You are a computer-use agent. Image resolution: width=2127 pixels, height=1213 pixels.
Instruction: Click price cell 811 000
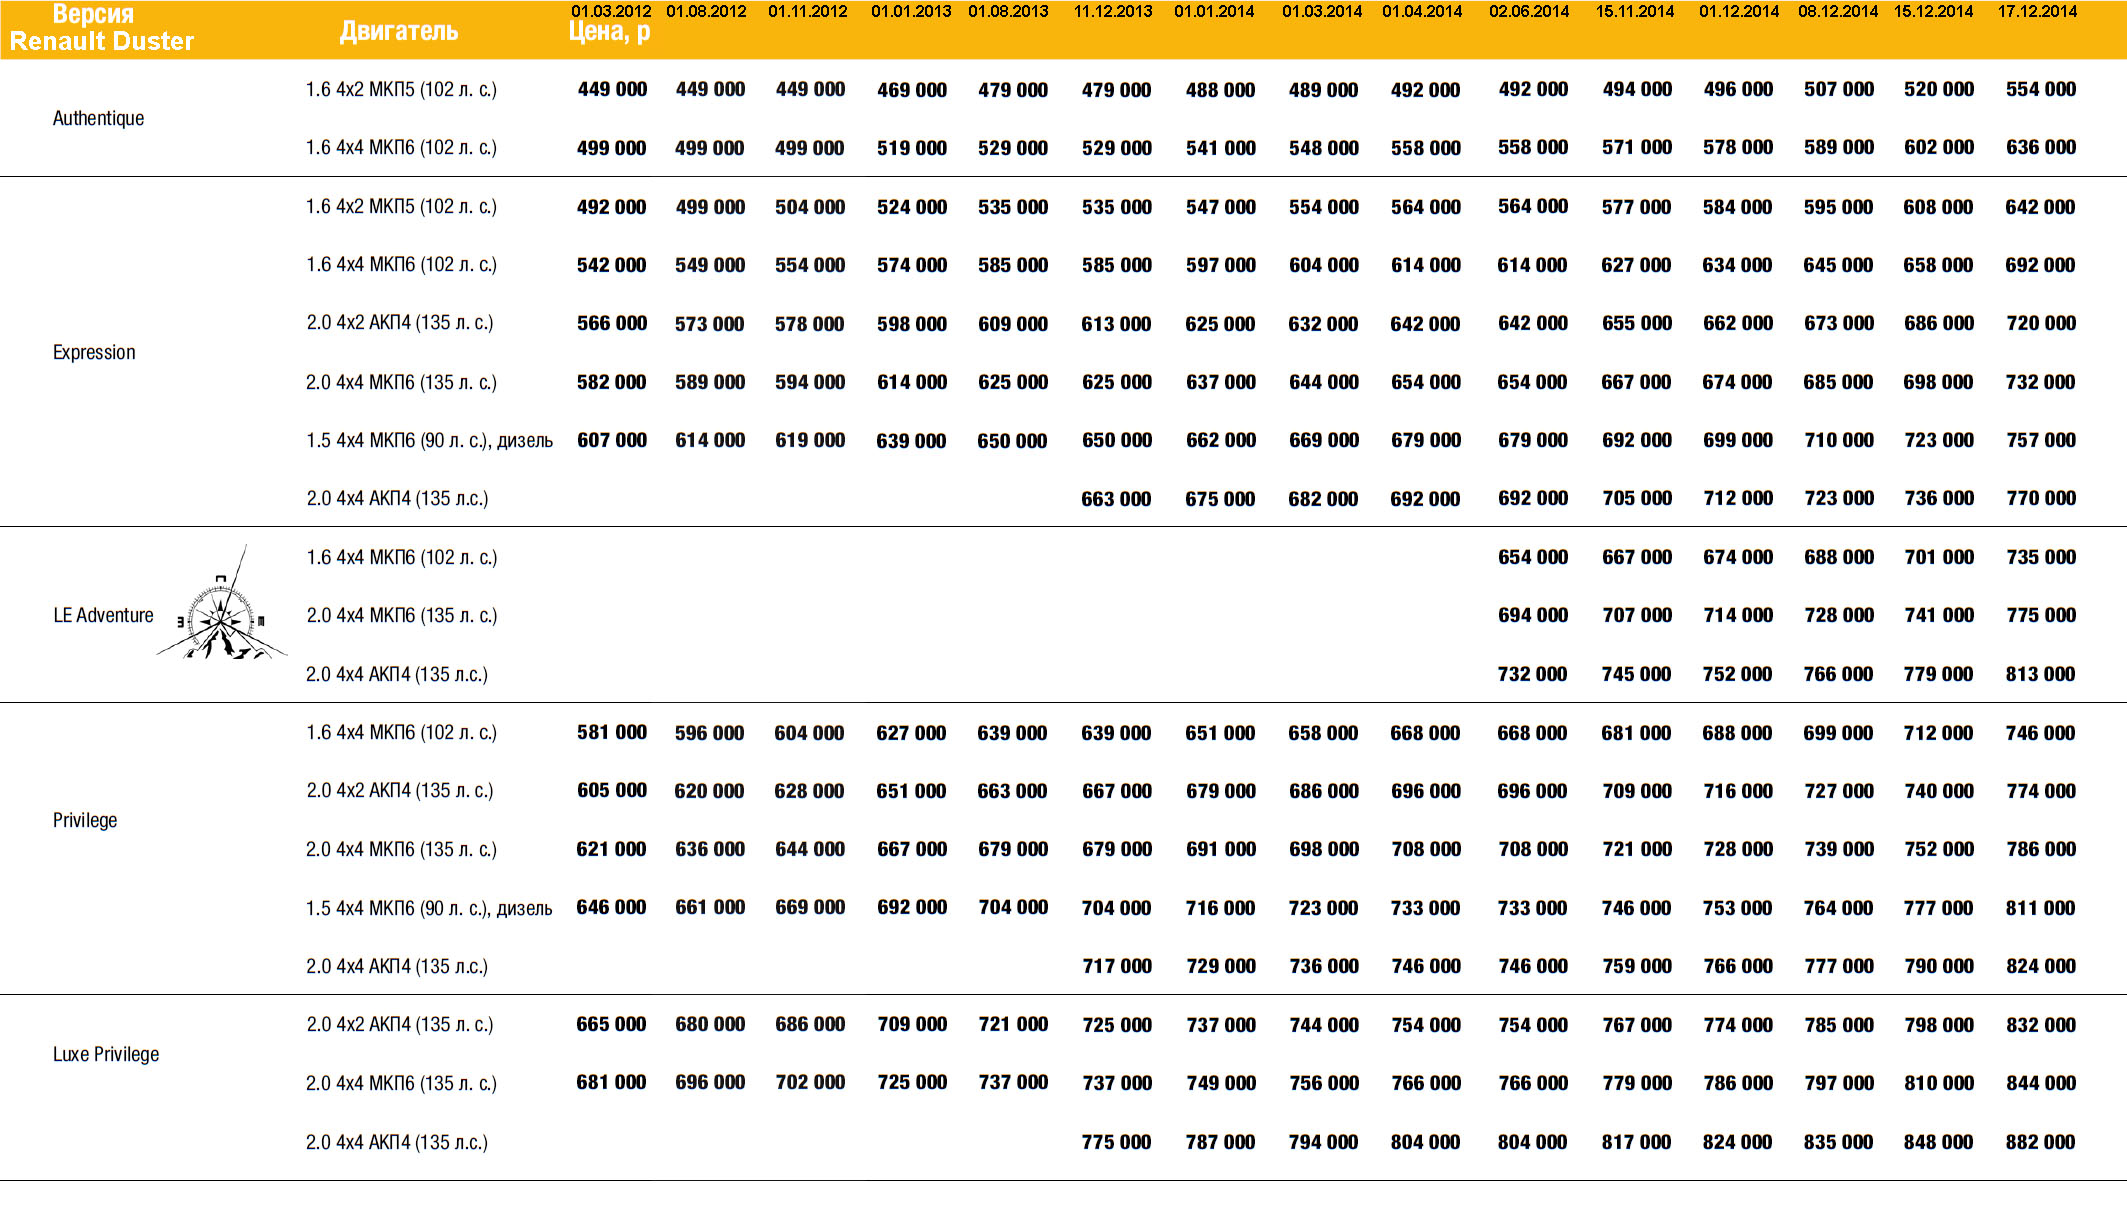click(2040, 908)
